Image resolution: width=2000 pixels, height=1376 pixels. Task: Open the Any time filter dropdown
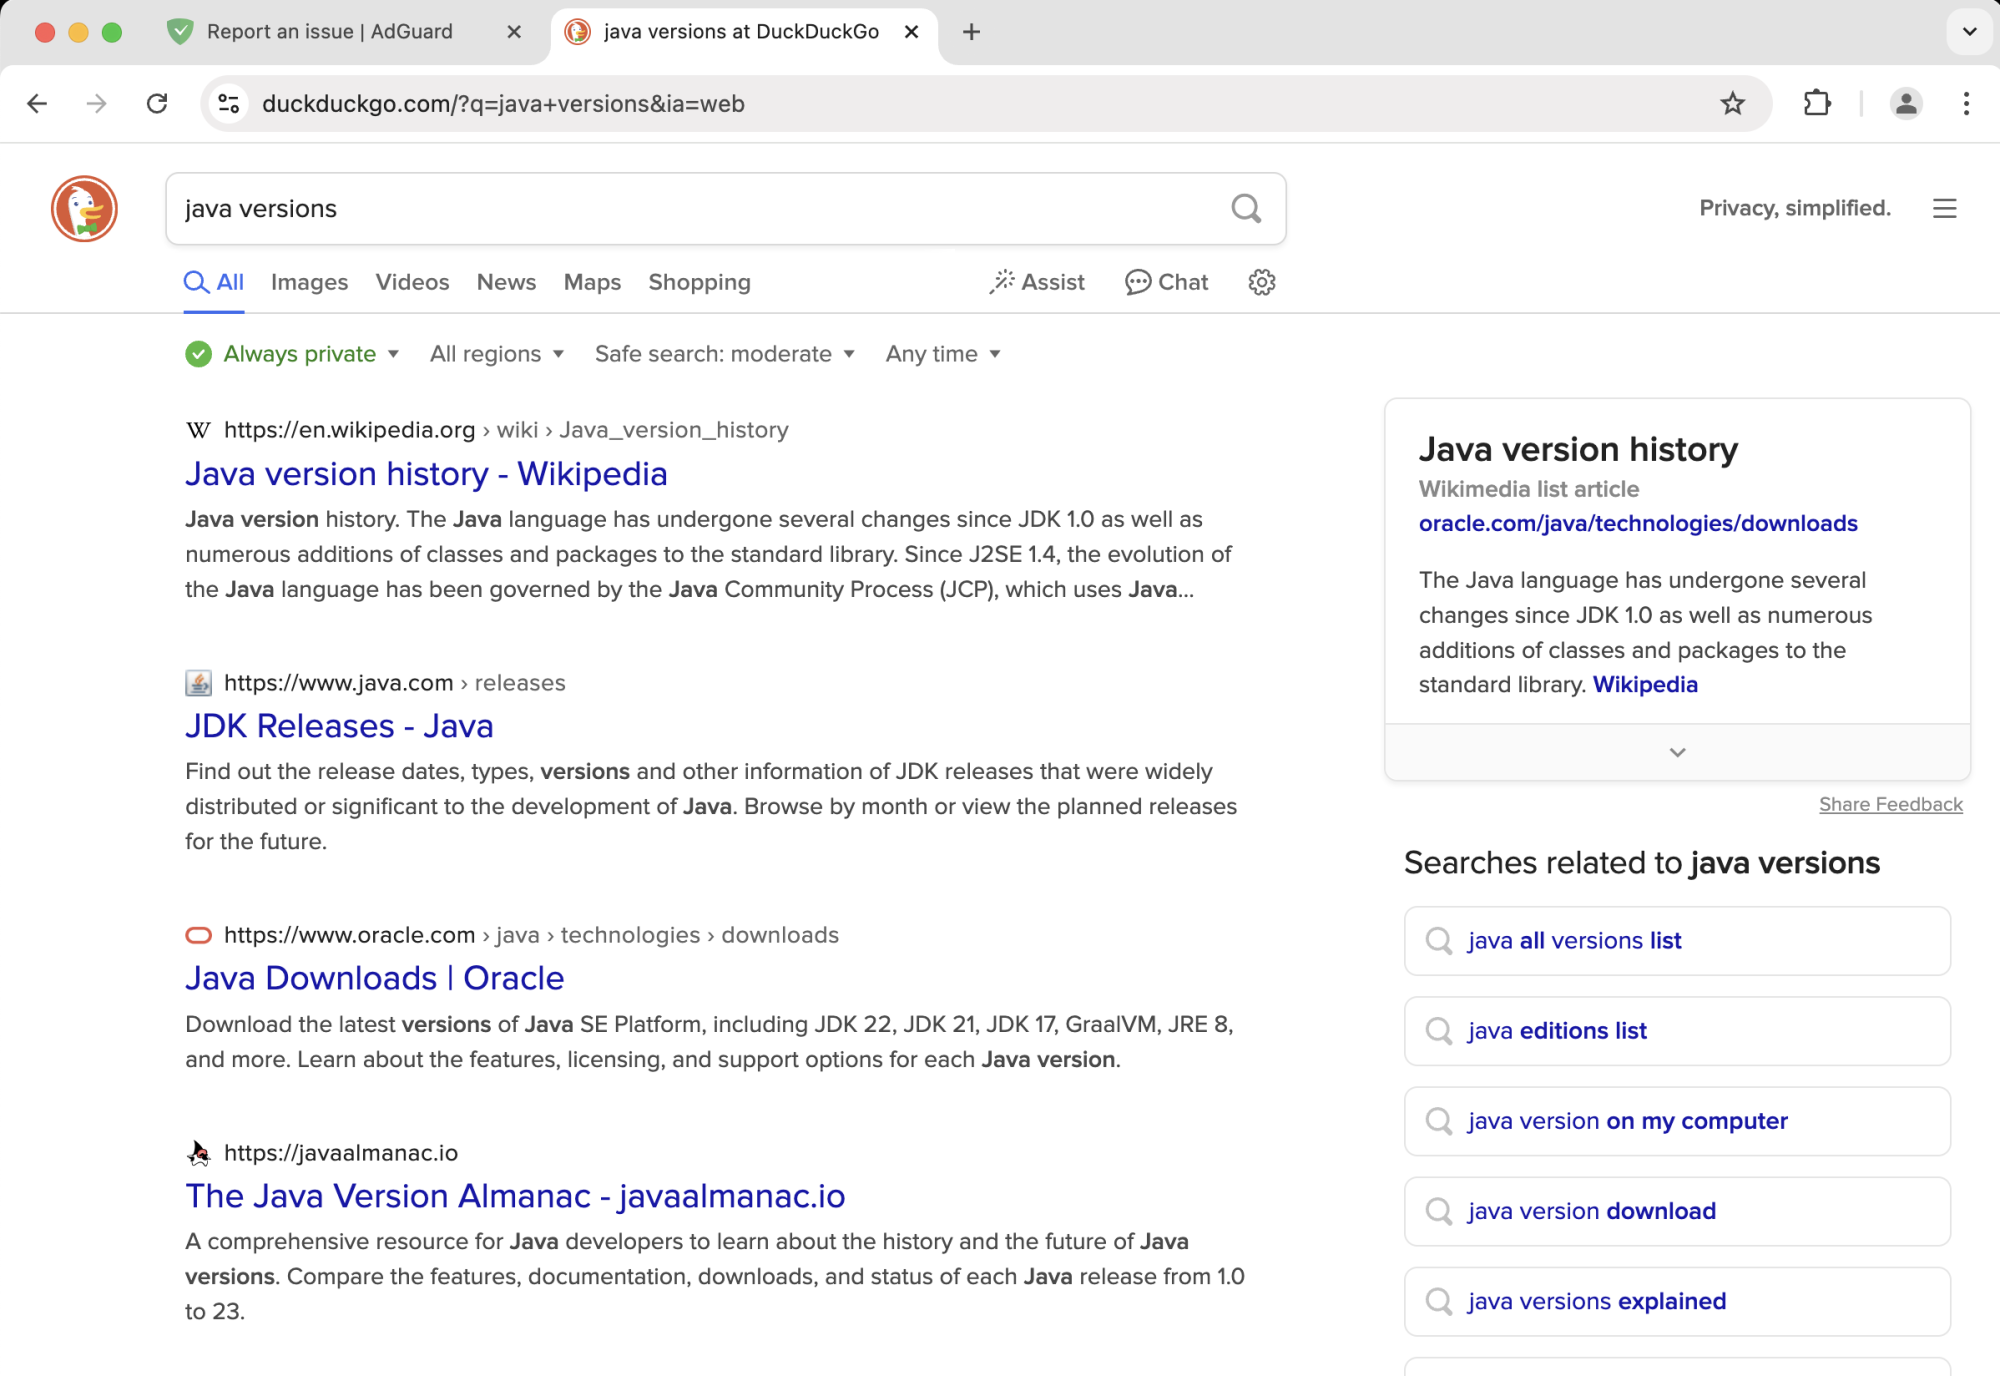coord(943,354)
